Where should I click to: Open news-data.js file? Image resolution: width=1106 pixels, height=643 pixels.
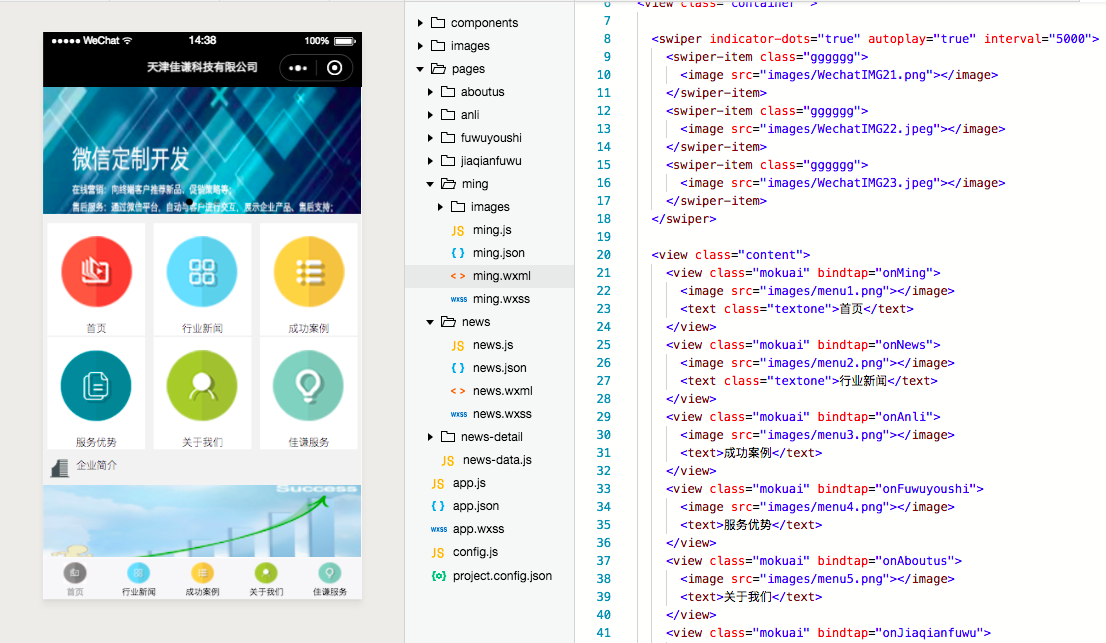497,460
